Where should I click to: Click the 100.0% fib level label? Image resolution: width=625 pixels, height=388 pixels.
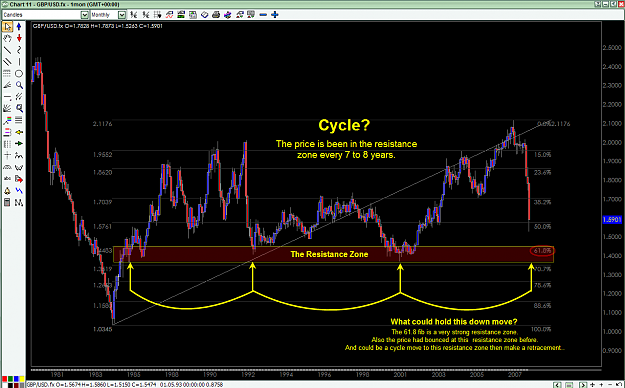click(x=541, y=329)
